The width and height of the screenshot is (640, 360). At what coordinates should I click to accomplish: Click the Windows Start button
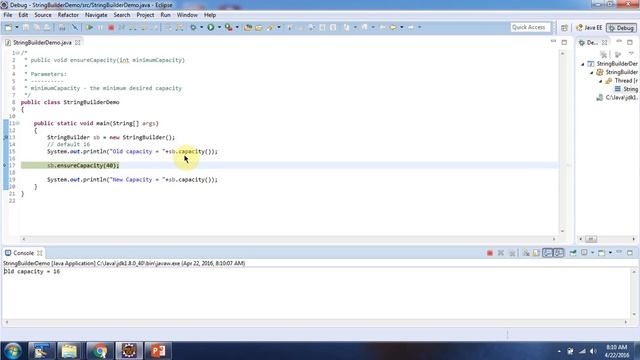[x=12, y=351]
